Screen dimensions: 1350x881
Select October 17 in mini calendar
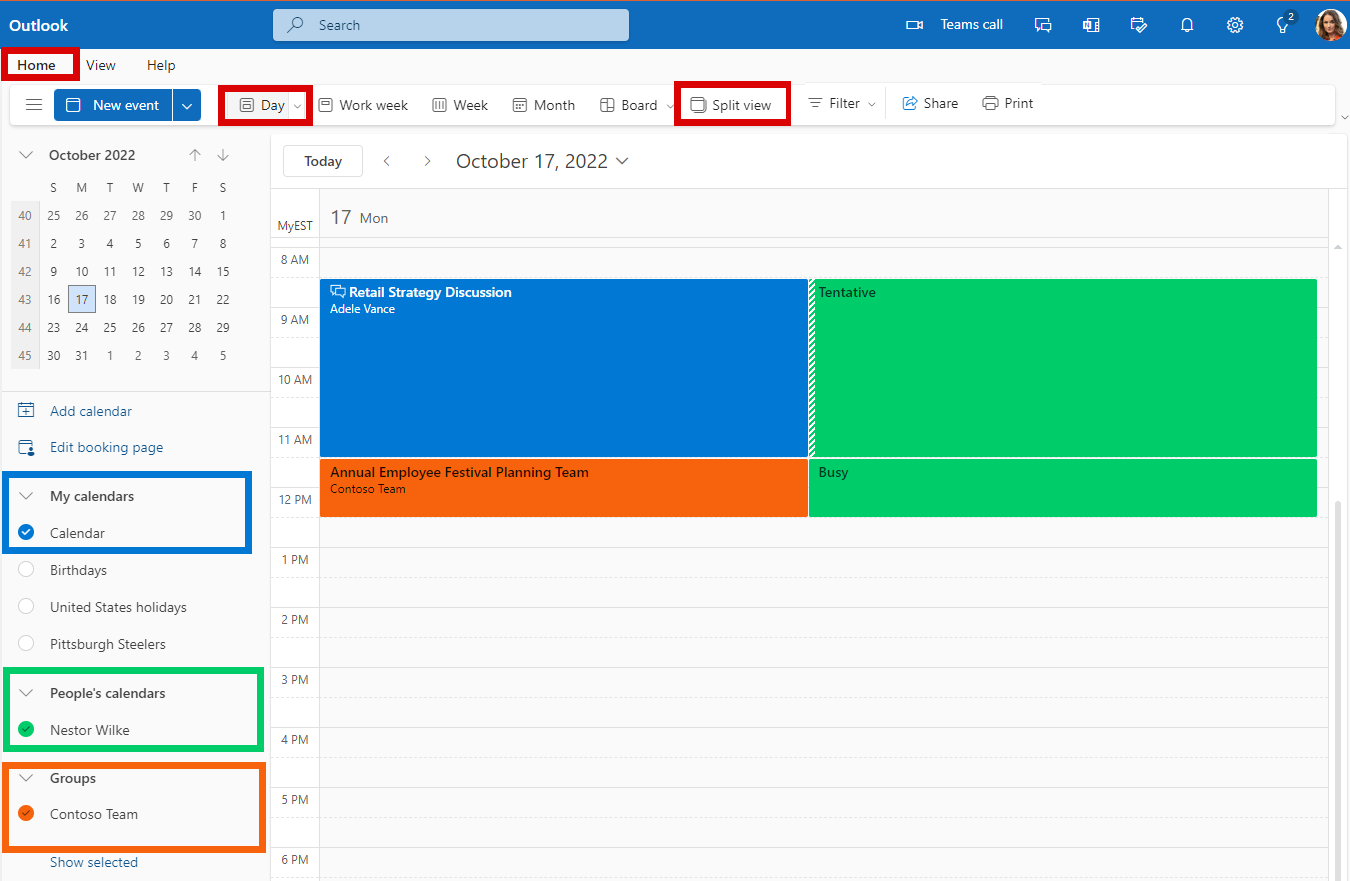coord(82,299)
